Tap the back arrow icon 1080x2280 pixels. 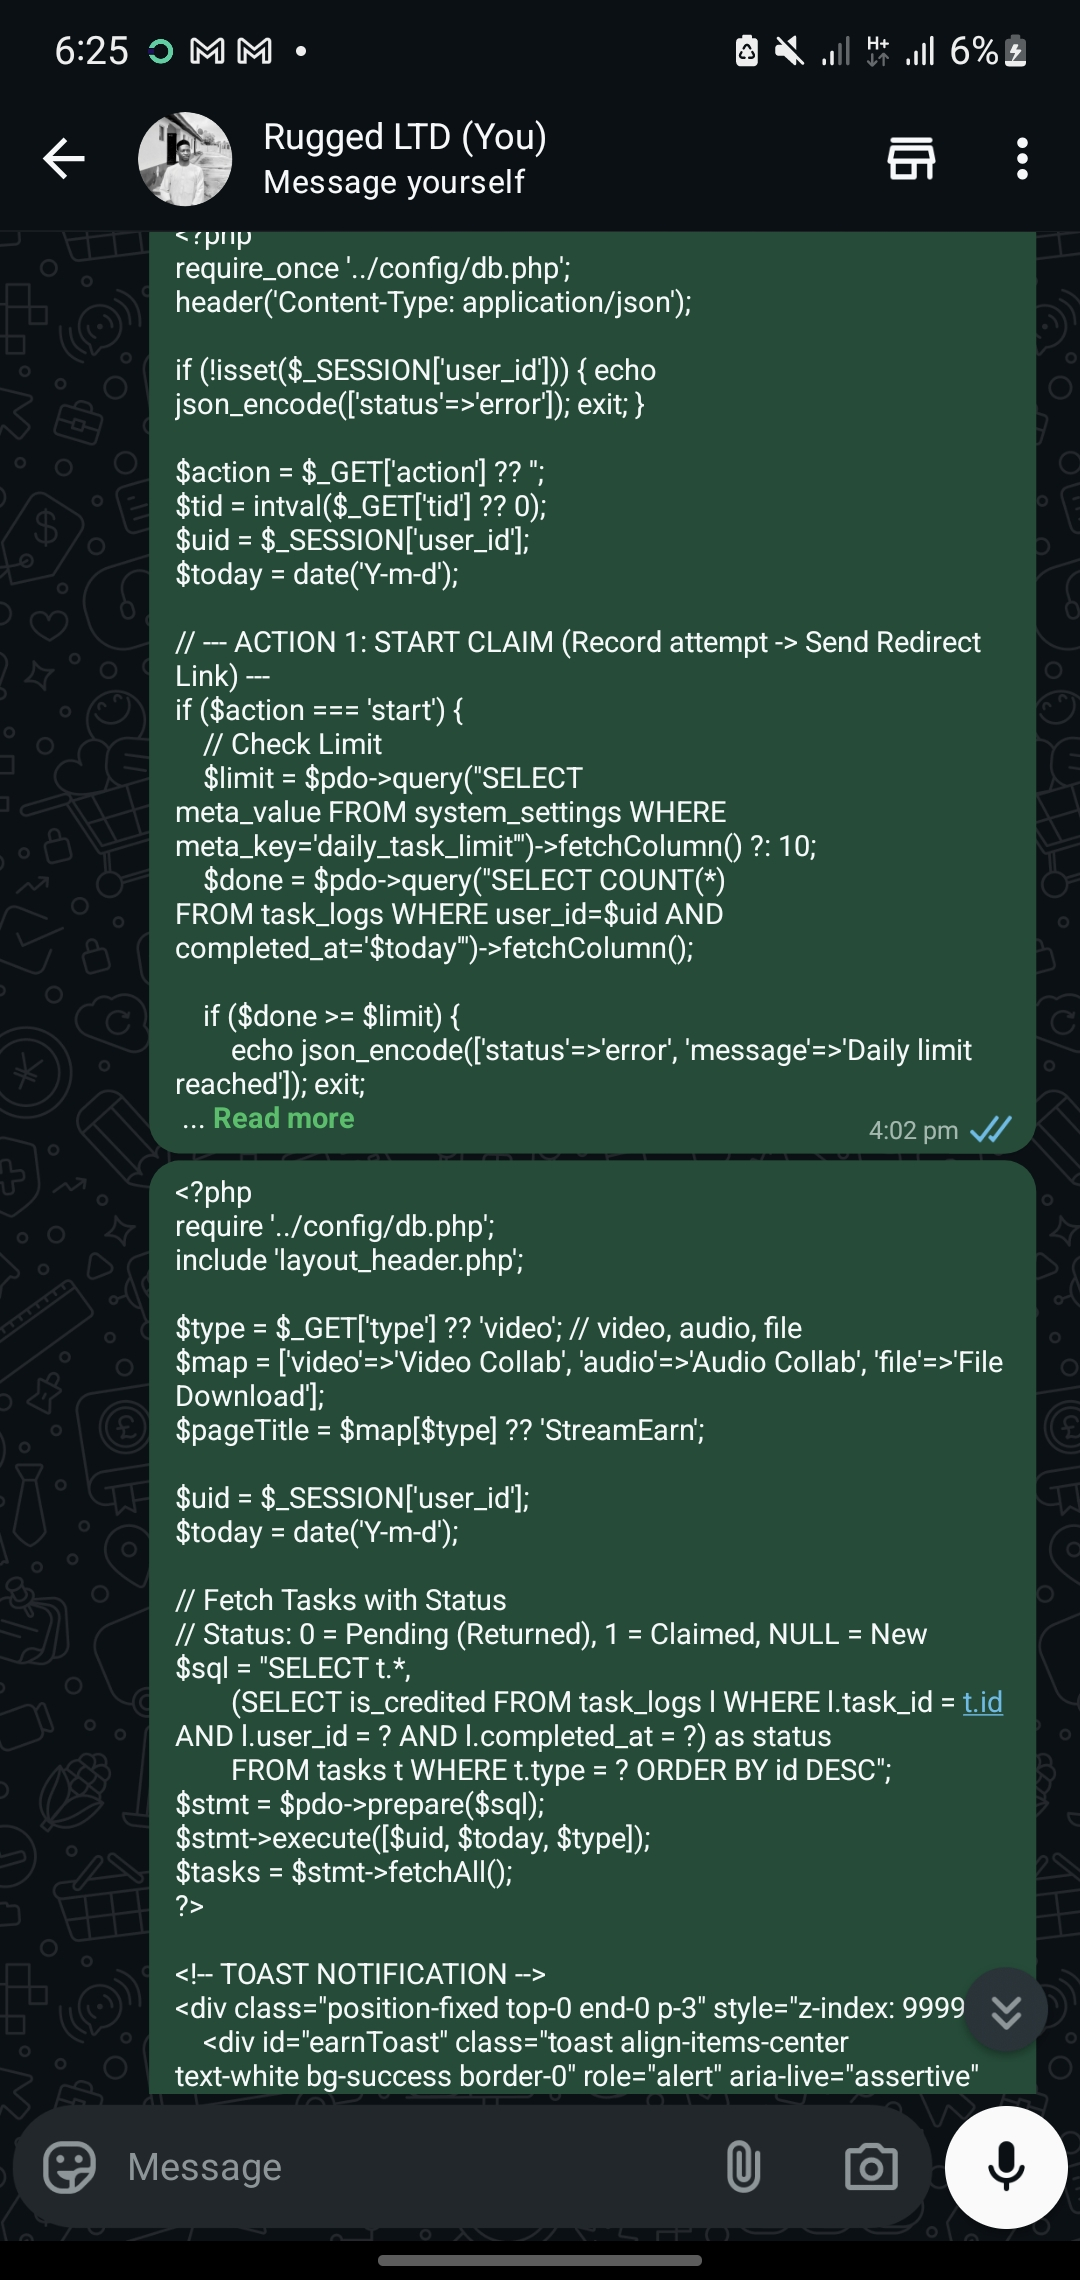[64, 159]
